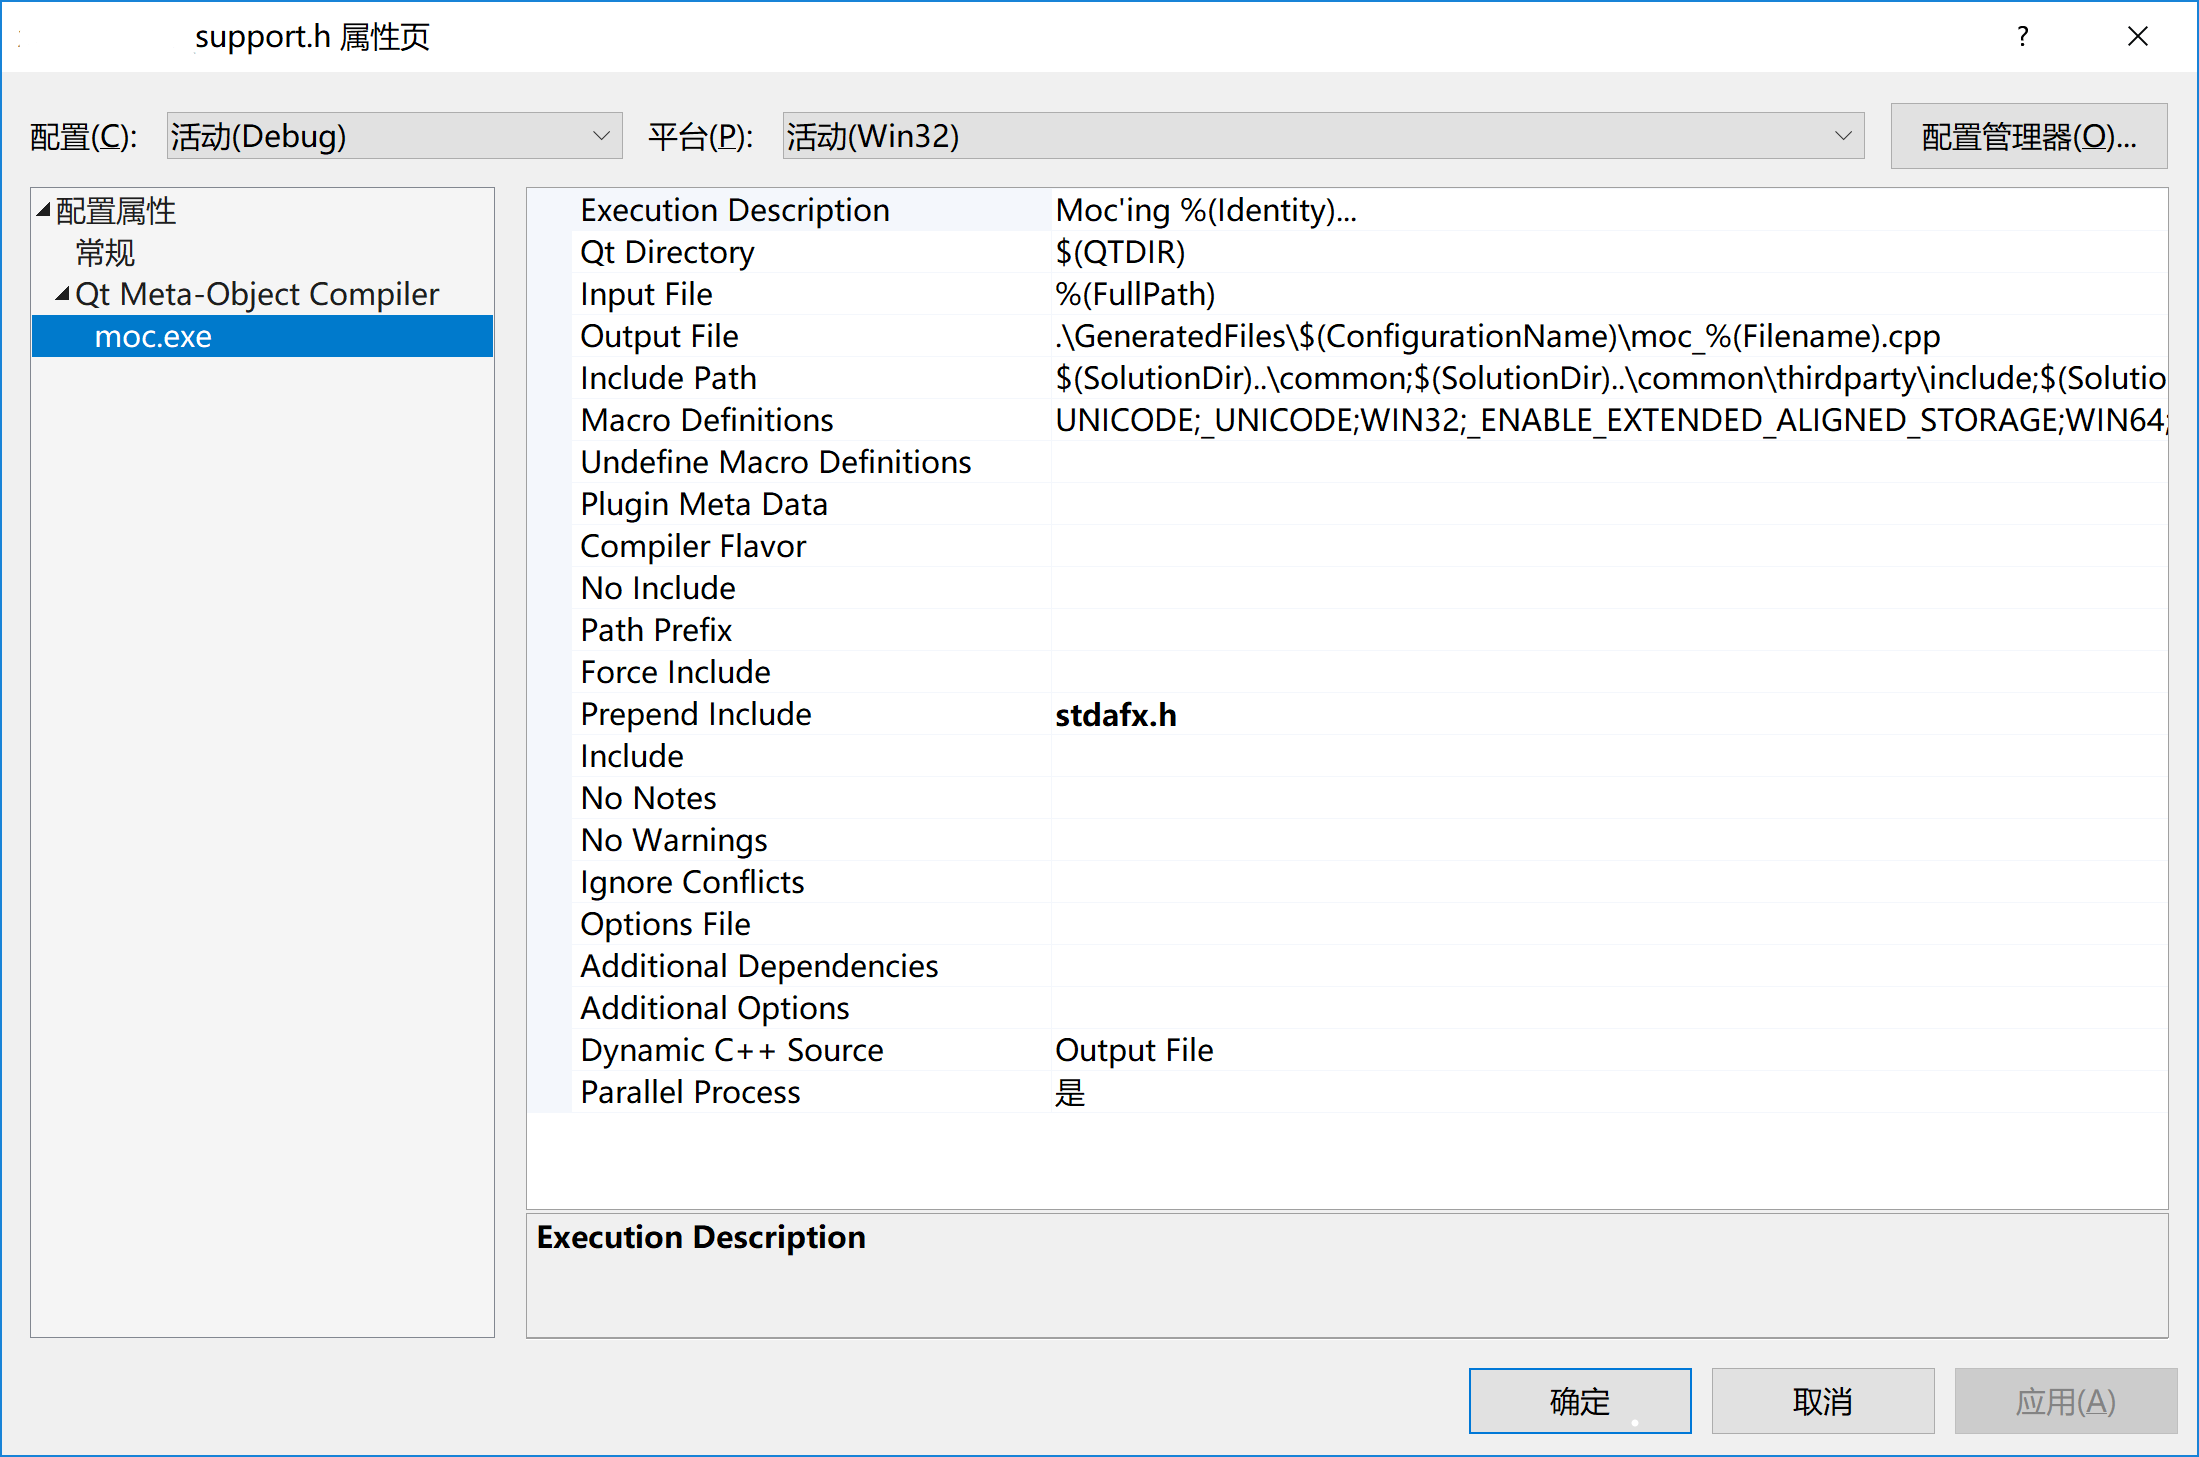The width and height of the screenshot is (2199, 1457).
Task: Click the help question mark icon
Action: tap(2022, 36)
